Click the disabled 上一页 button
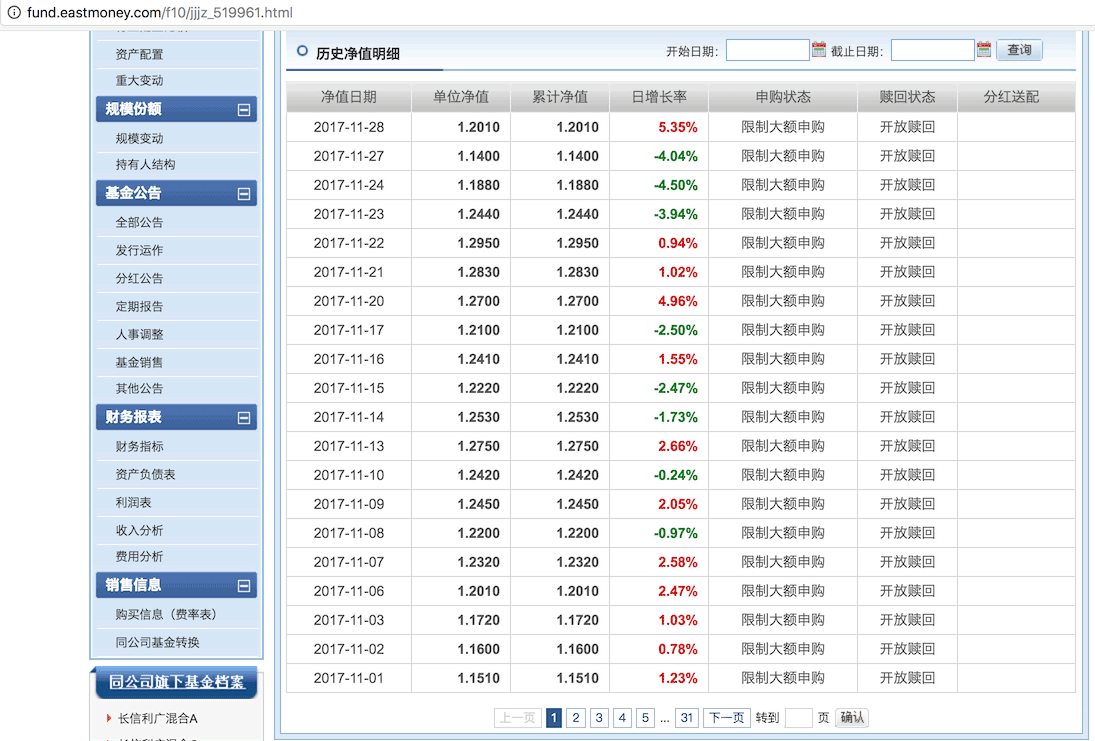The width and height of the screenshot is (1095, 741). point(517,717)
